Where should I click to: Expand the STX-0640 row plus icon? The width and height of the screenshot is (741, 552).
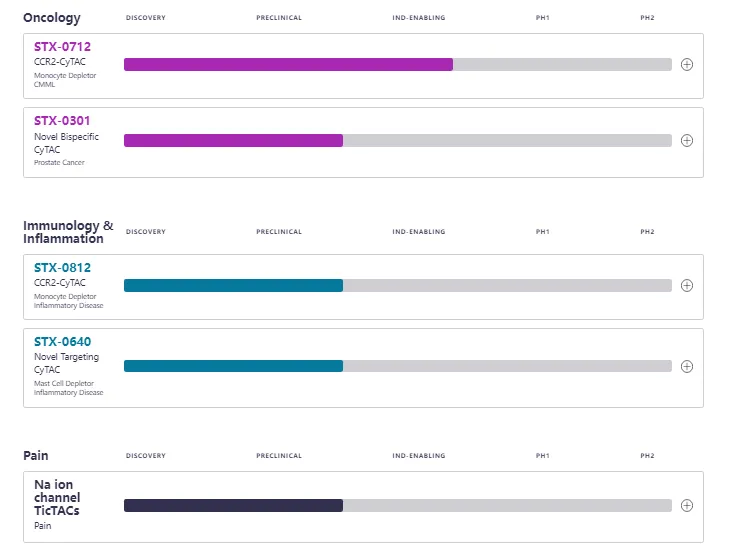(686, 366)
